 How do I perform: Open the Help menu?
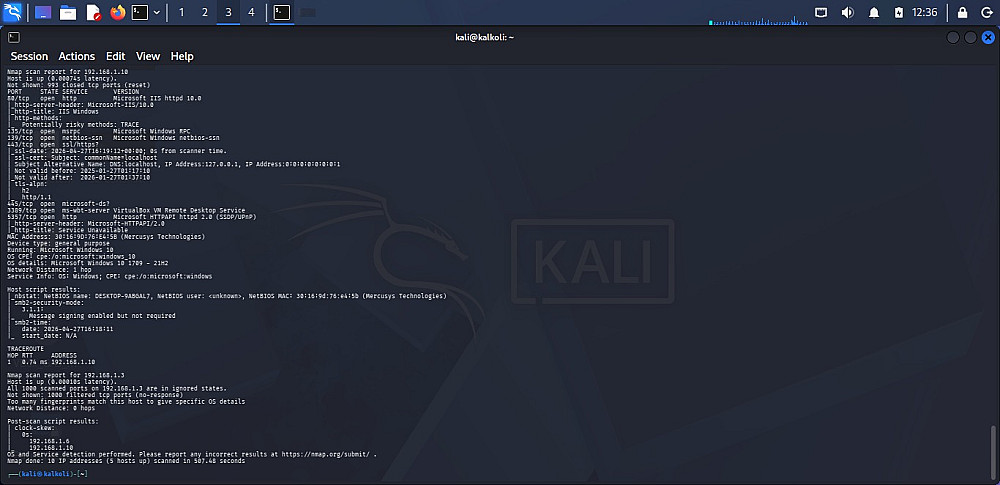tap(182, 56)
